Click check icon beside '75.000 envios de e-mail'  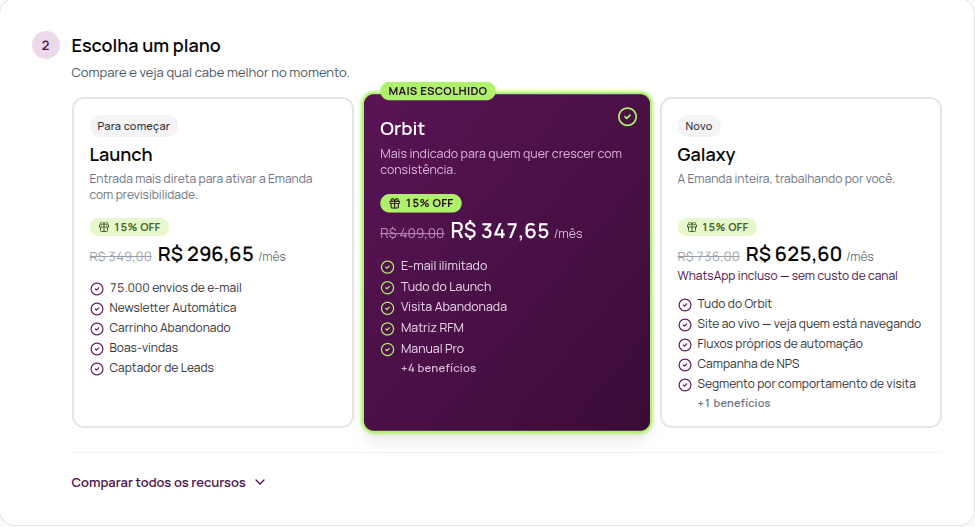97,289
